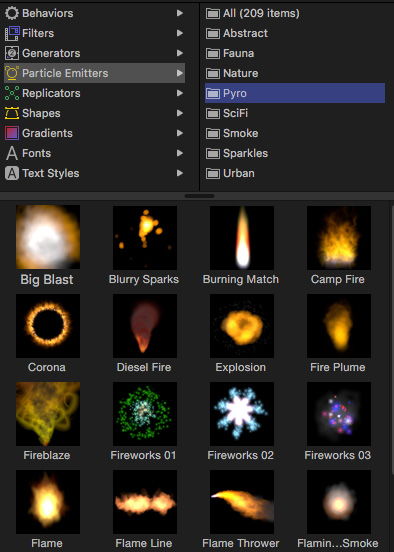Click the Replicators green dots icon
This screenshot has height=552, width=394.
(12, 93)
